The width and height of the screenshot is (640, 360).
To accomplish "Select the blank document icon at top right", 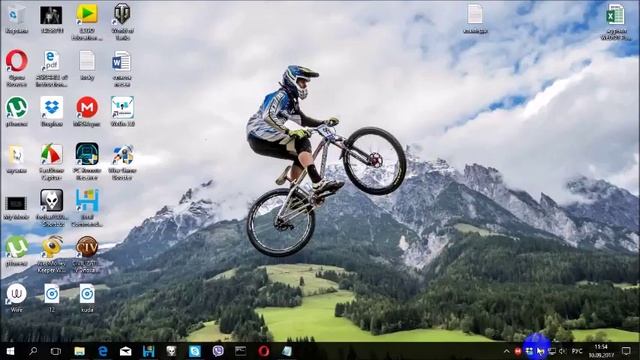I will point(475,15).
